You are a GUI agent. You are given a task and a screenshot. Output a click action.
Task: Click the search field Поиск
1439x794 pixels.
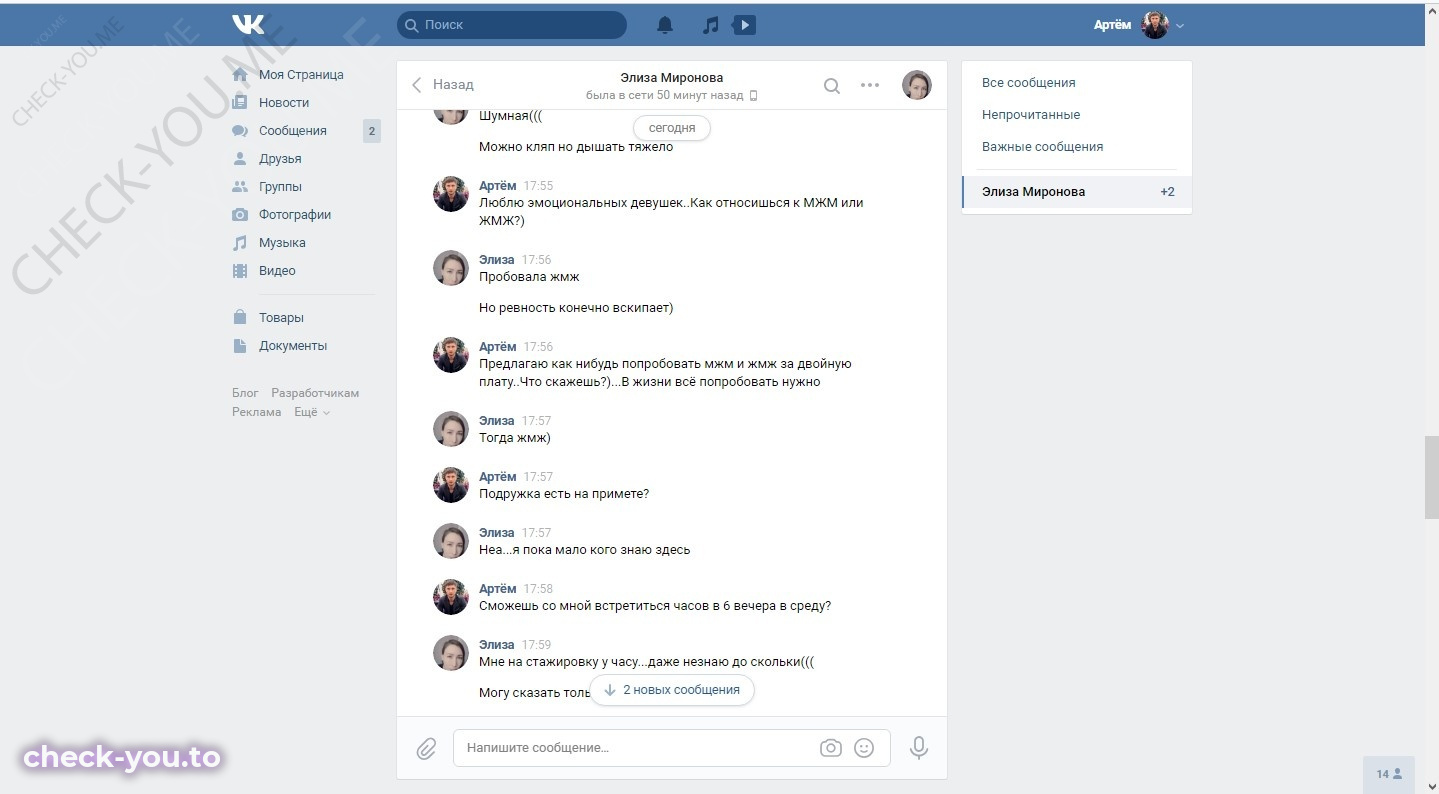[x=512, y=24]
